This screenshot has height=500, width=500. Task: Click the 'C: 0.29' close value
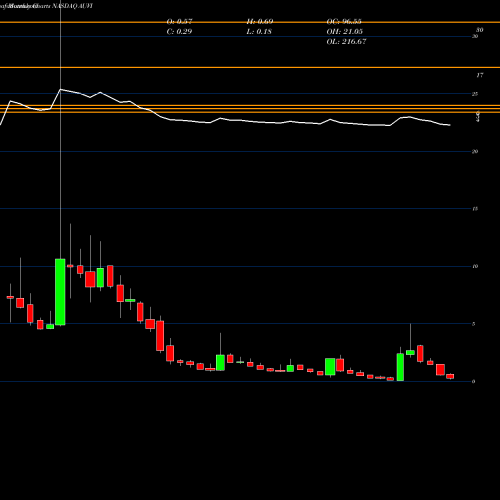click(179, 32)
